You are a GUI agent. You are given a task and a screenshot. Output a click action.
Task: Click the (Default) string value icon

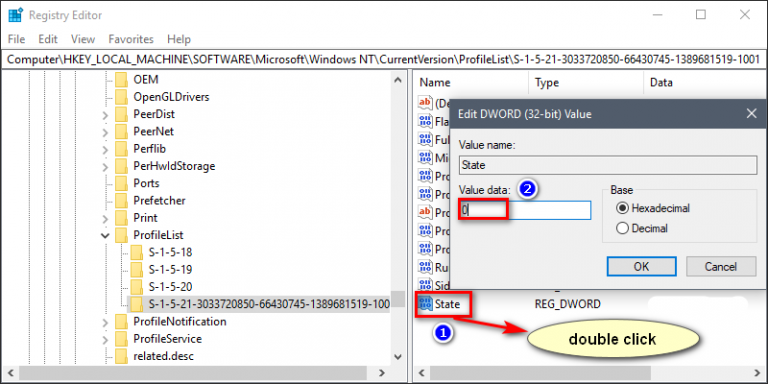[x=425, y=103]
